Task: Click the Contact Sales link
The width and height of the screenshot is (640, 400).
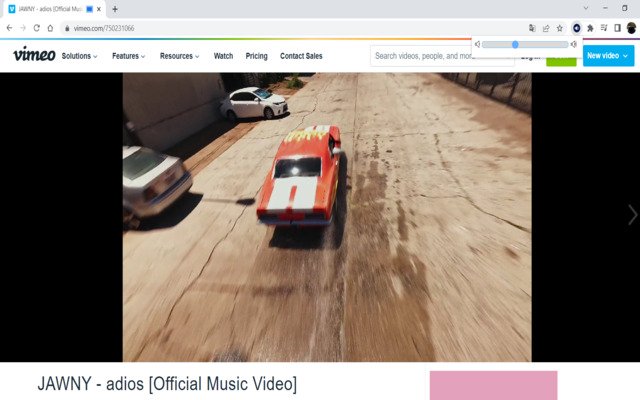Action: coord(301,56)
